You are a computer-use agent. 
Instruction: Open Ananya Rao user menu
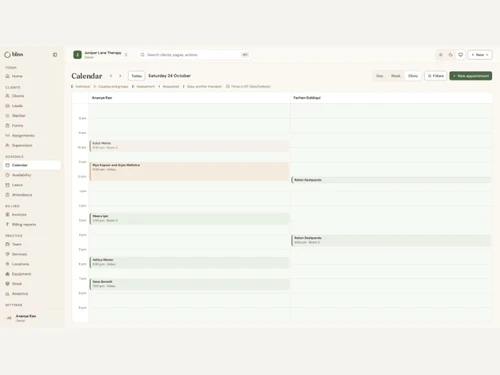point(32,318)
